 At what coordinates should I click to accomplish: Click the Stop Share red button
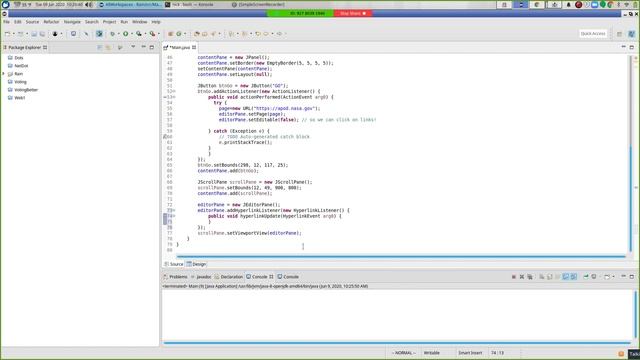(x=353, y=13)
